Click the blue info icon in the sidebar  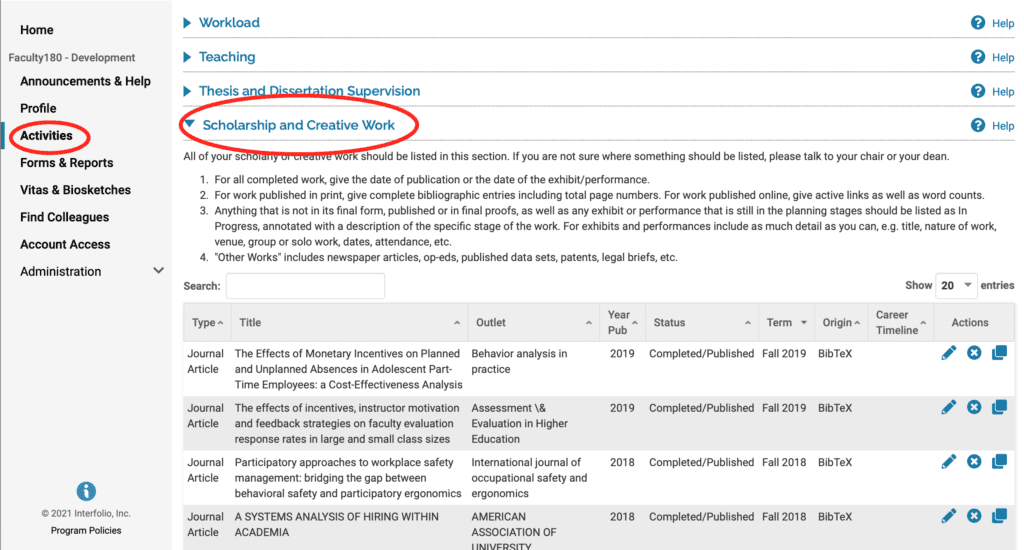(86, 491)
